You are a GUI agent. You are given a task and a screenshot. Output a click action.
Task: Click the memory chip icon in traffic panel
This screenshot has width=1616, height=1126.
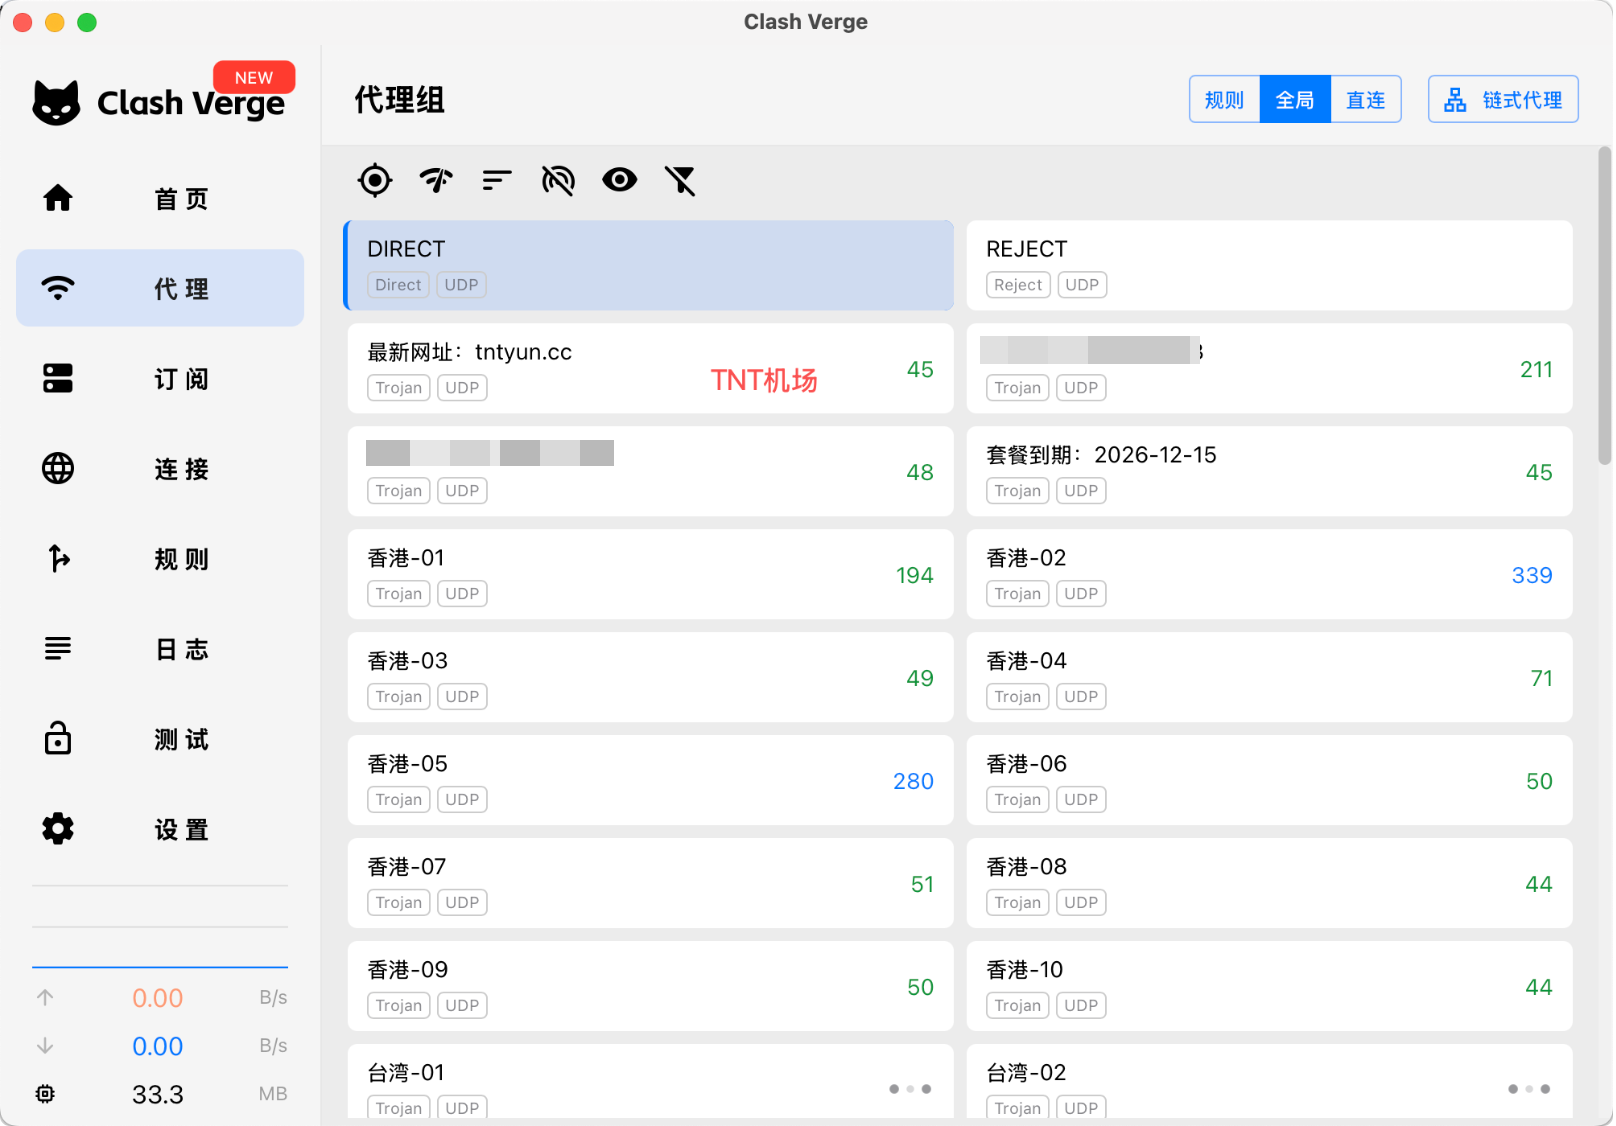point(45,1094)
